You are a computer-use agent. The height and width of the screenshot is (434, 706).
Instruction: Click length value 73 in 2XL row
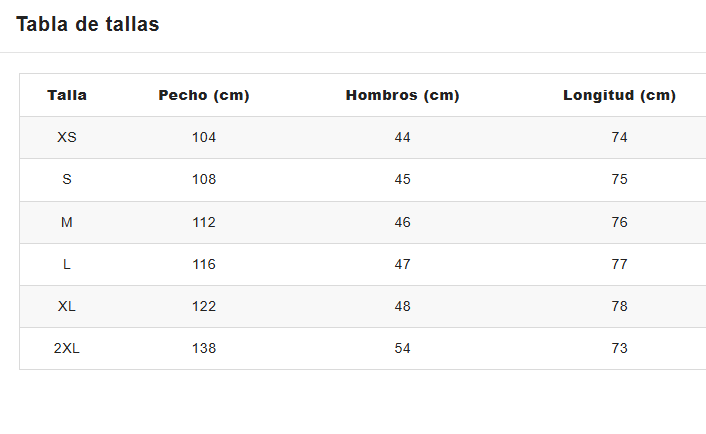619,348
